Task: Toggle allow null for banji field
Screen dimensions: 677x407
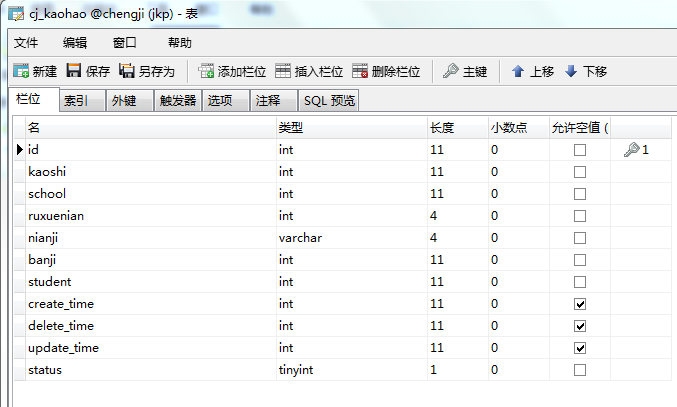Action: click(x=580, y=260)
